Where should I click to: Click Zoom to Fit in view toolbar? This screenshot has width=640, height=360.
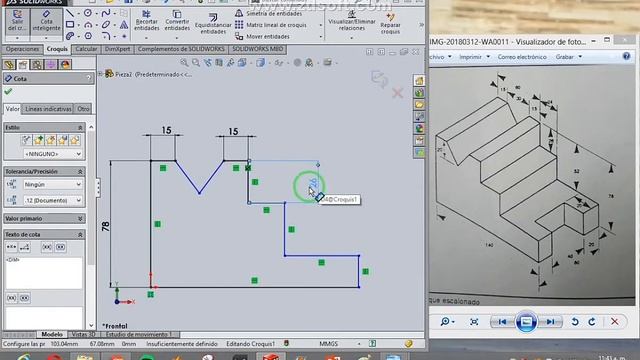[x=184, y=62]
